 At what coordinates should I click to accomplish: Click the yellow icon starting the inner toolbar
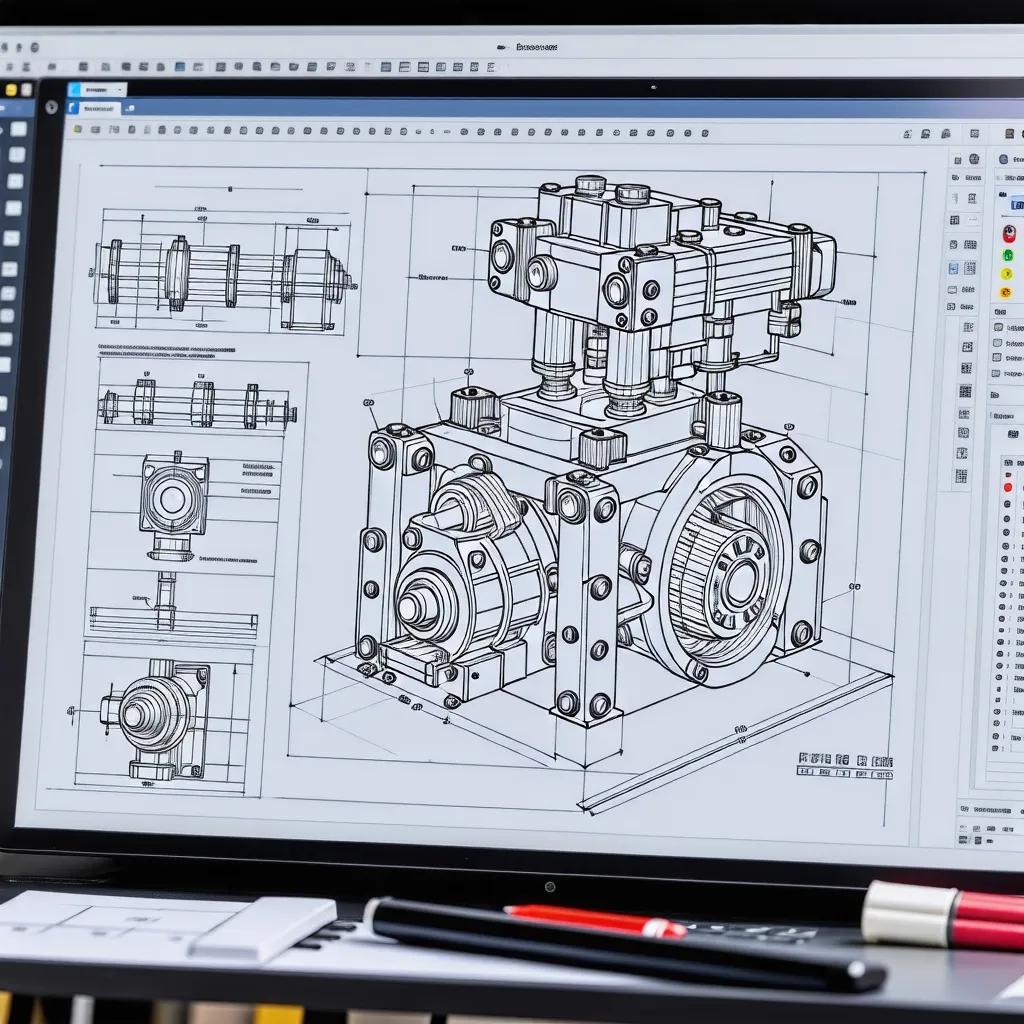pyautogui.click(x=77, y=129)
